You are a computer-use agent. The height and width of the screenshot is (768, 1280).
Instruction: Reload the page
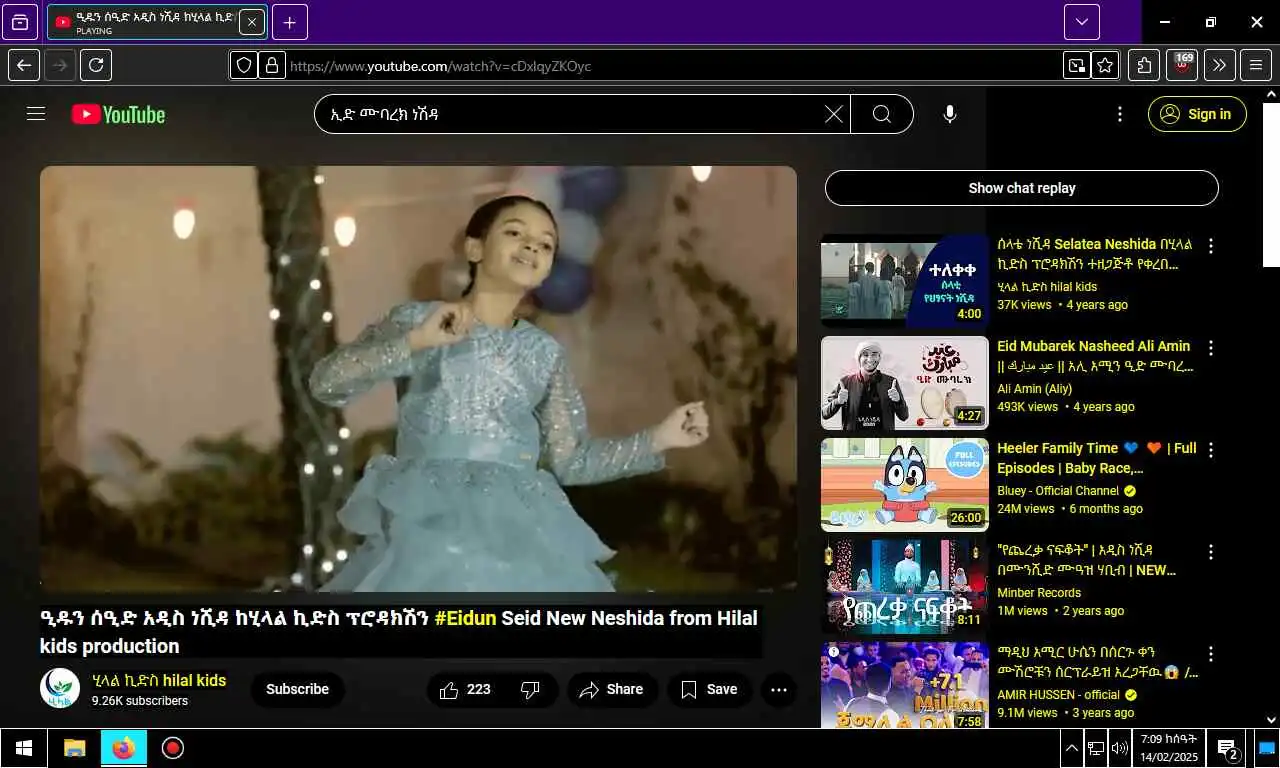[96, 66]
